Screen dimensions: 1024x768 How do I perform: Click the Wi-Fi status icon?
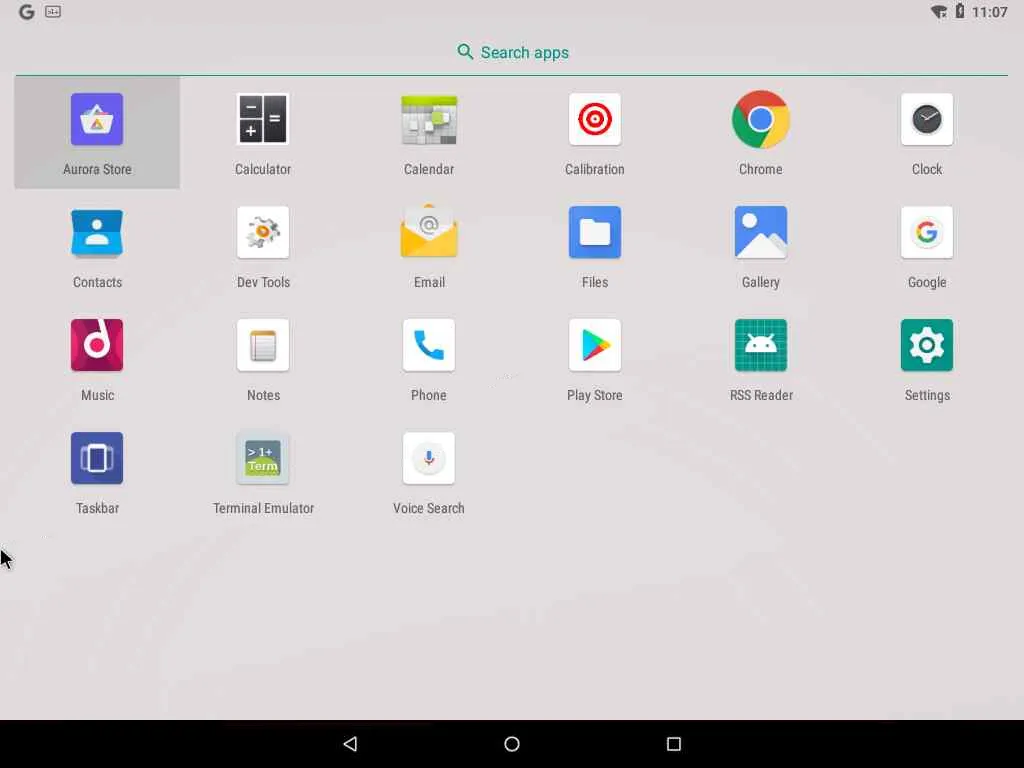pos(938,12)
